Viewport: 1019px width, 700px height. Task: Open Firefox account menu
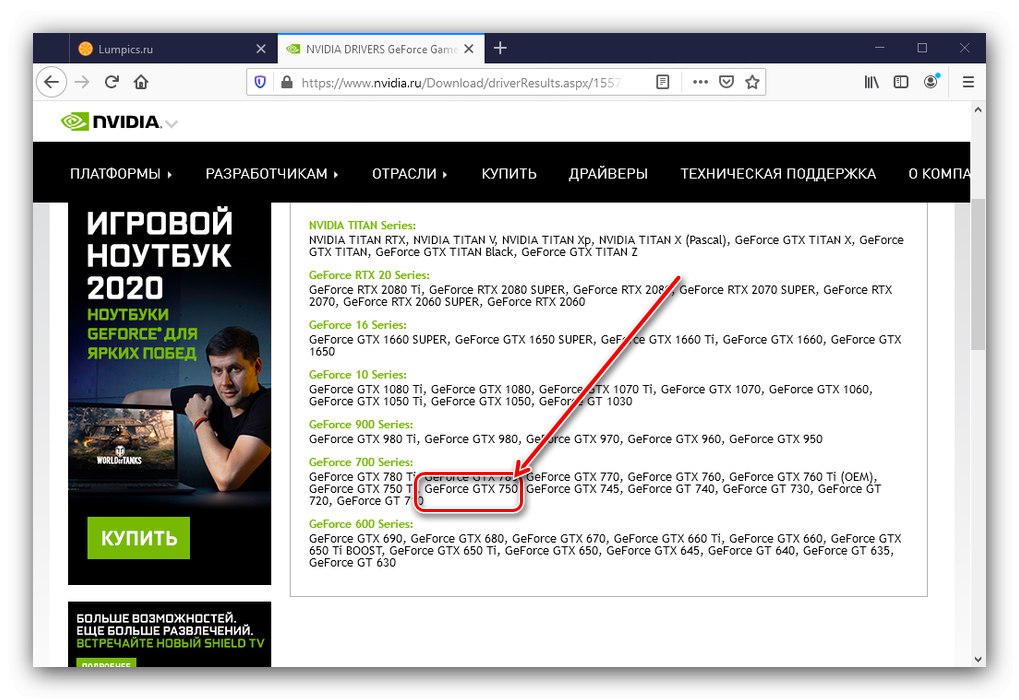pos(931,81)
